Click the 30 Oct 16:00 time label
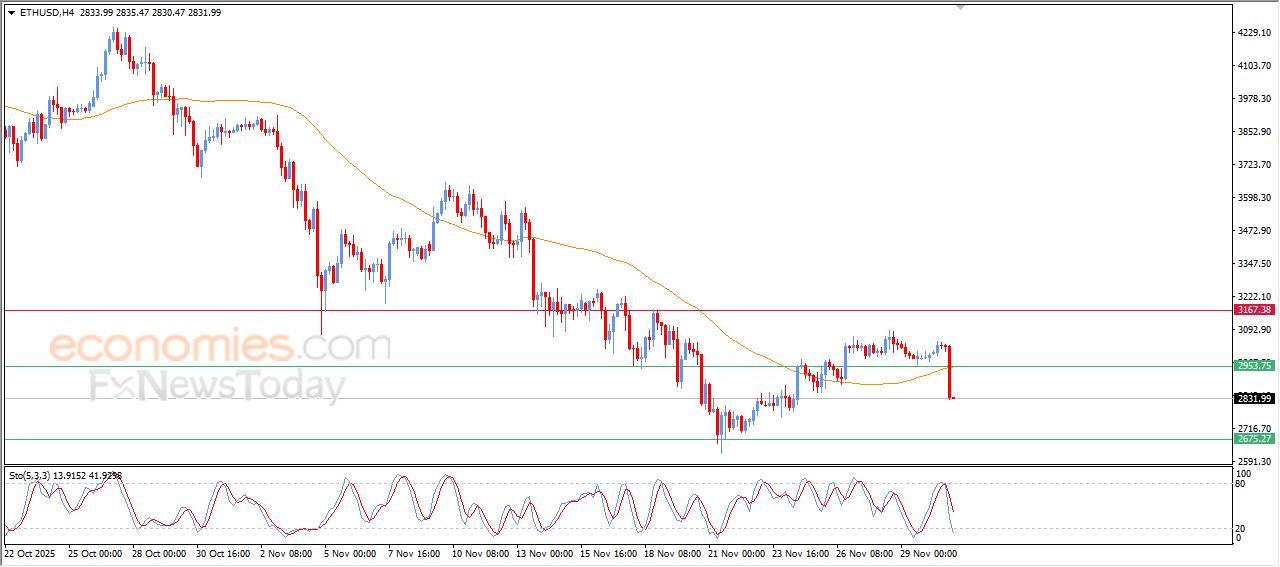This screenshot has width=1280, height=567. coord(221,552)
